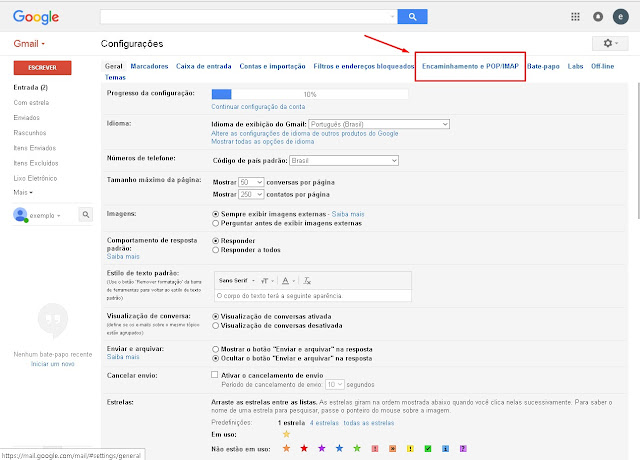Select Perguntar antes de exibir imagens externas
640x460 pixels.
tap(216, 223)
